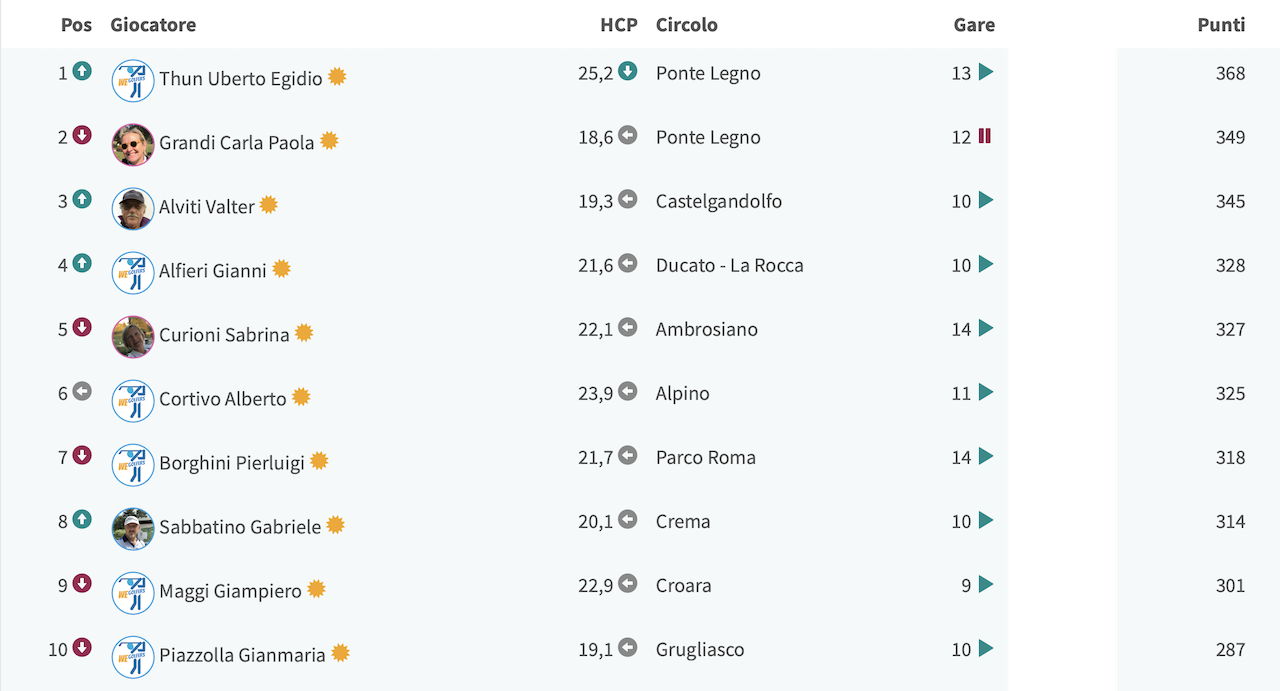
Task: Click the gray HCP arrow next to 18,6
Action: point(627,135)
